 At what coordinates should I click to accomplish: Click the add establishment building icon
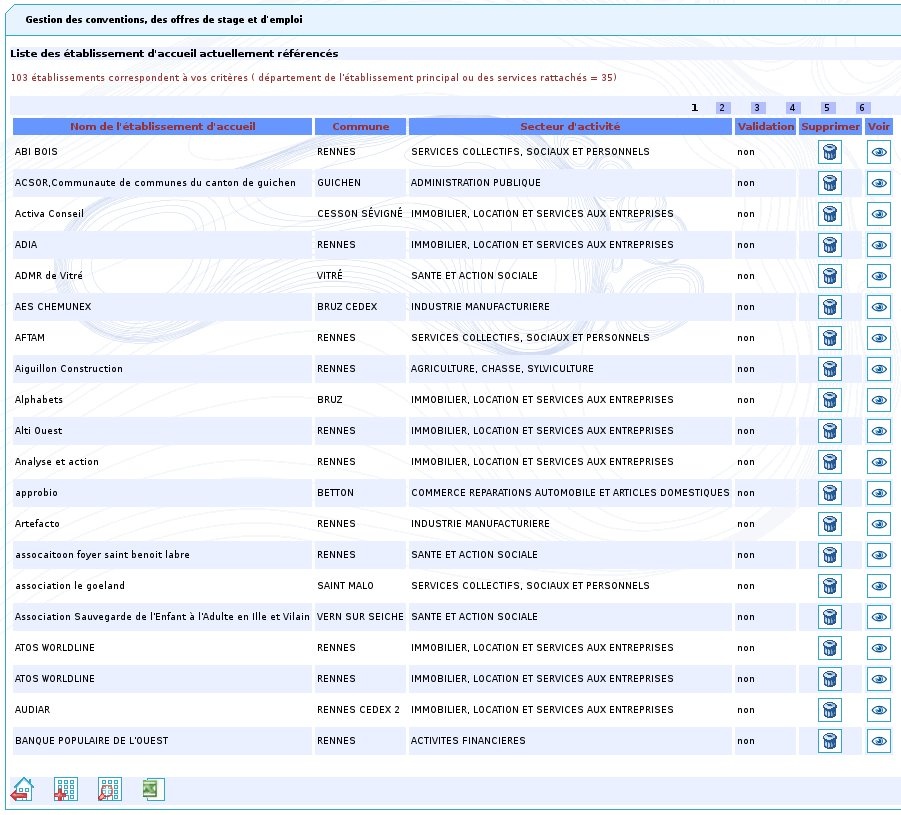coord(66,789)
